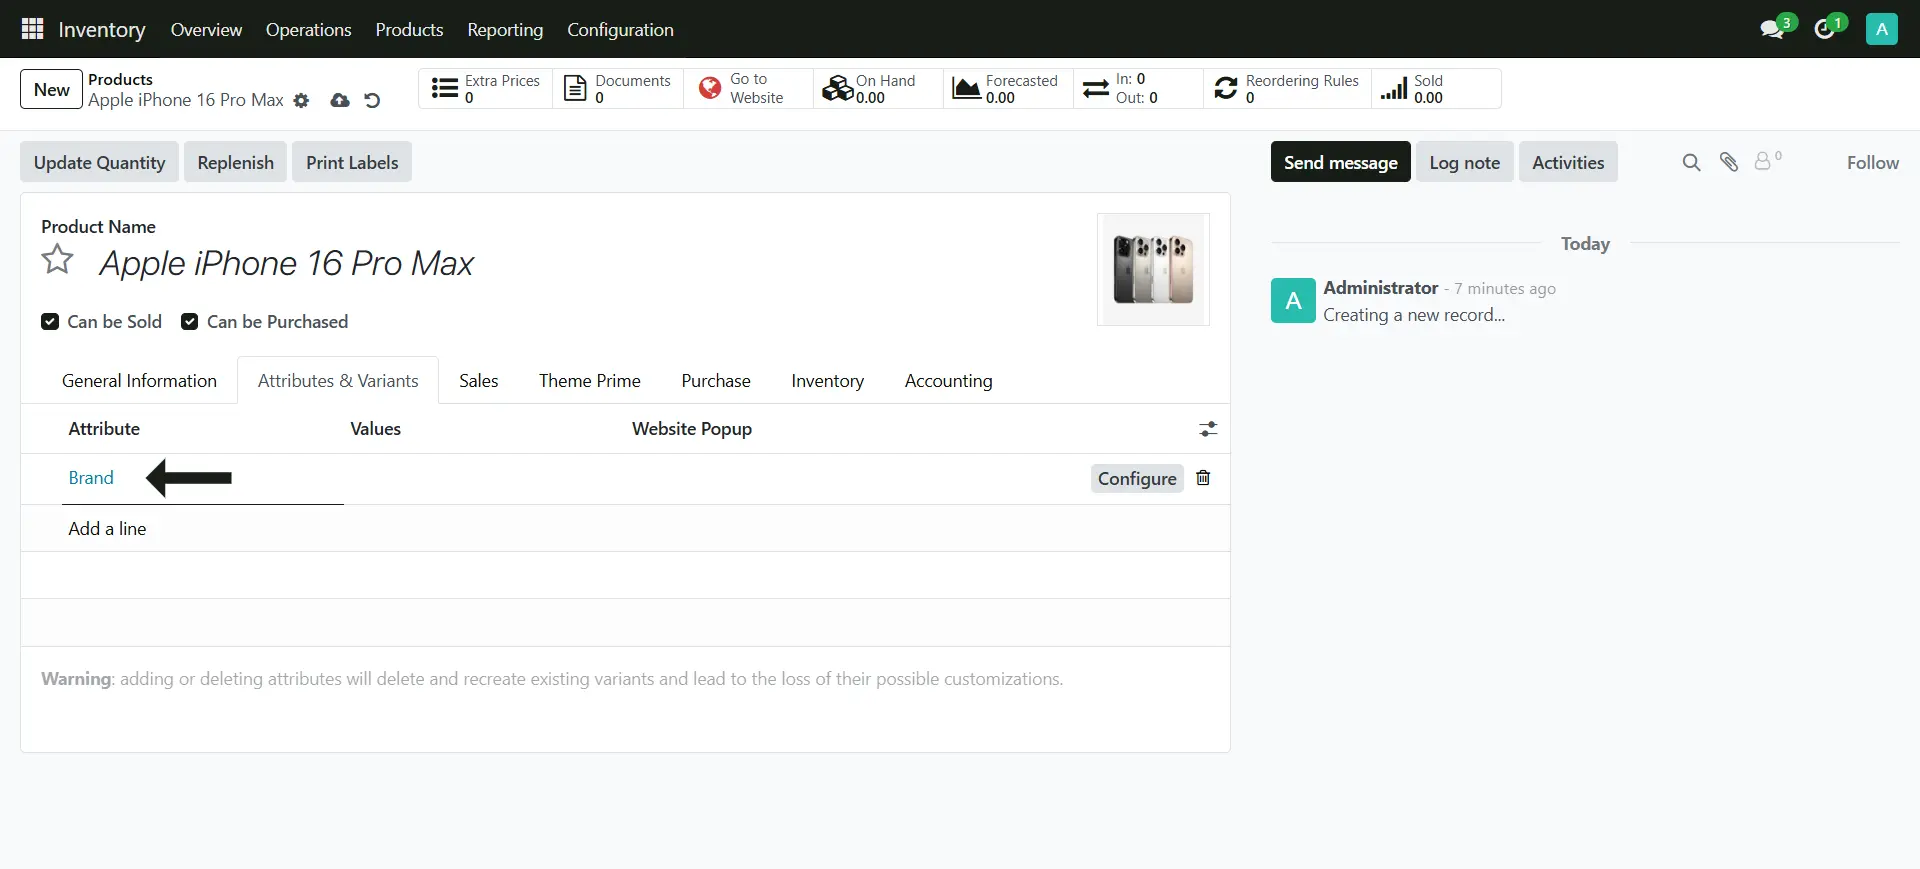This screenshot has width=1920, height=869.
Task: Mark product as favorite with star
Action: point(58,260)
